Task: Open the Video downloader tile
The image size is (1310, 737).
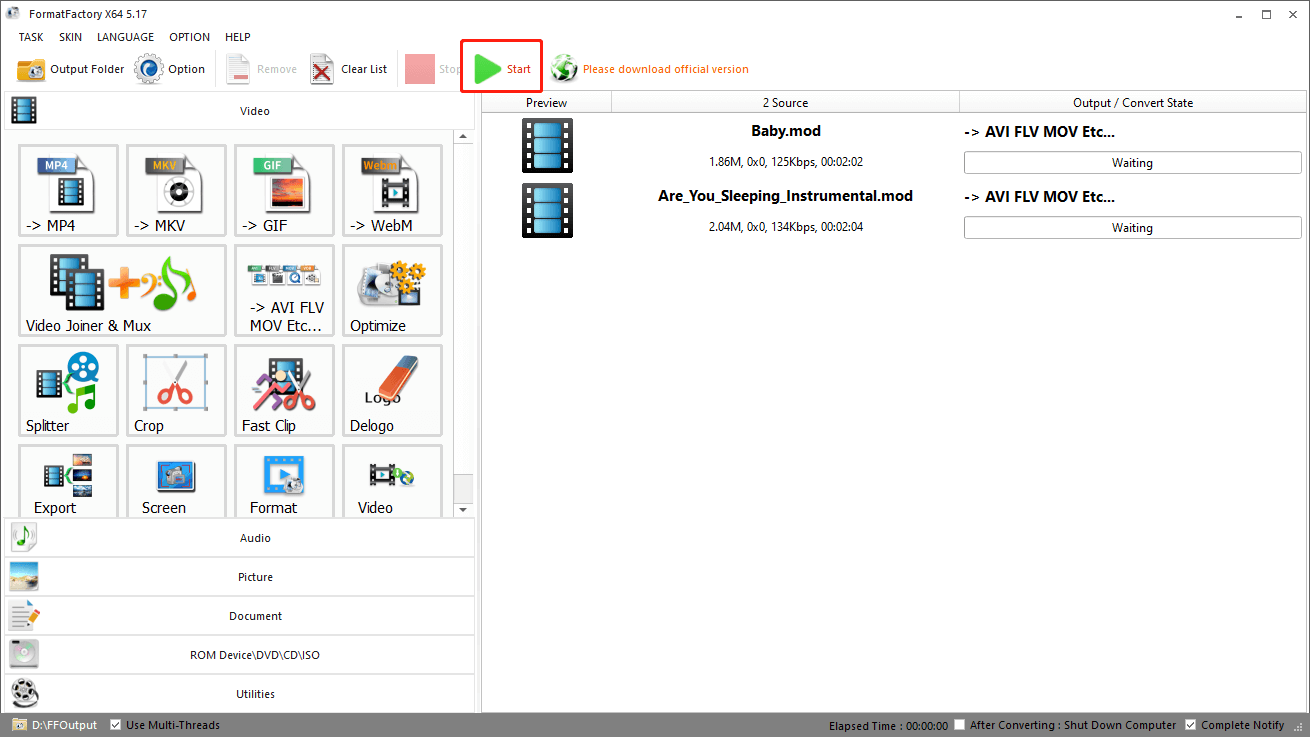Action: pyautogui.click(x=392, y=481)
